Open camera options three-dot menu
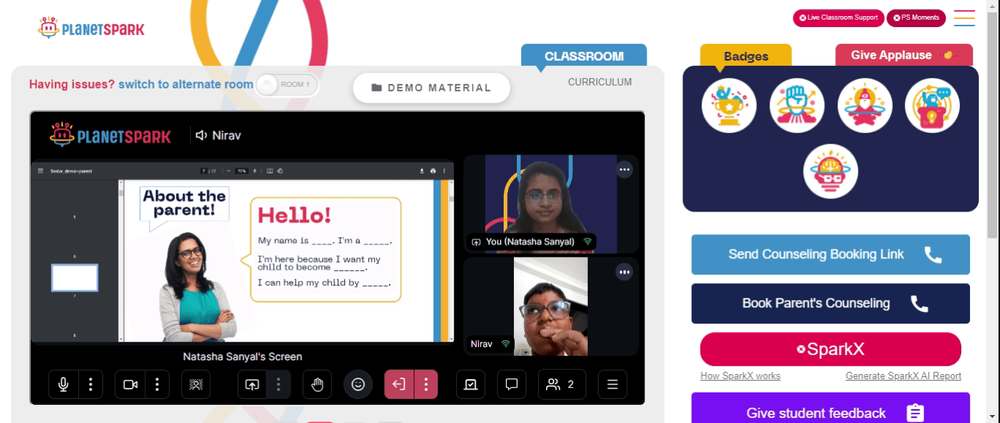Image resolution: width=1000 pixels, height=423 pixels. coord(157,385)
